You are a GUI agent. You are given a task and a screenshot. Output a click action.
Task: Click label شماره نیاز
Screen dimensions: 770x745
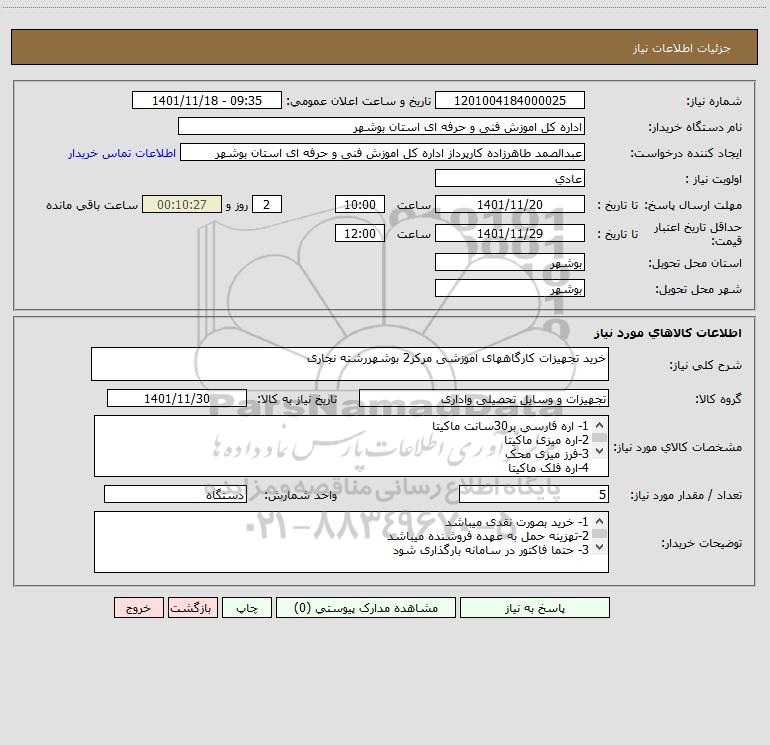pos(714,101)
